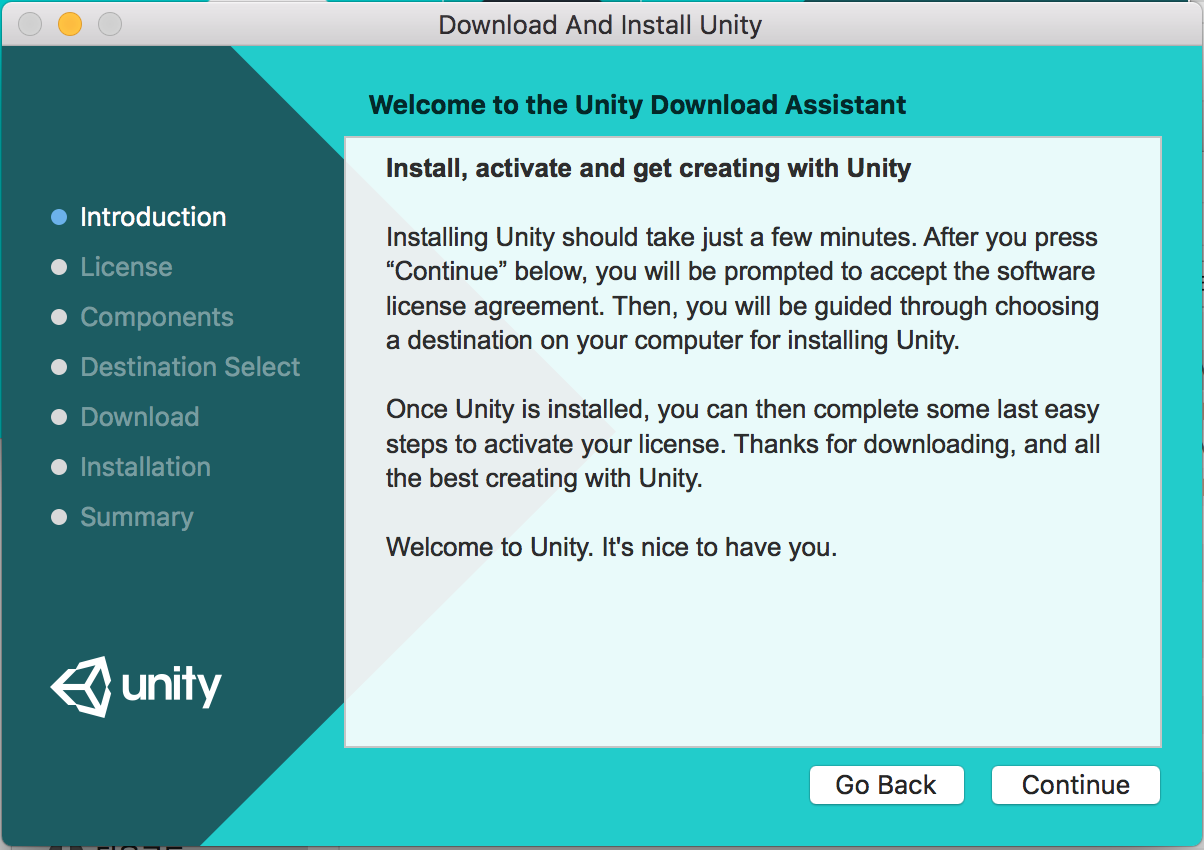The image size is (1204, 850).
Task: Click the Download And Install Unity title bar
Action: (600, 24)
